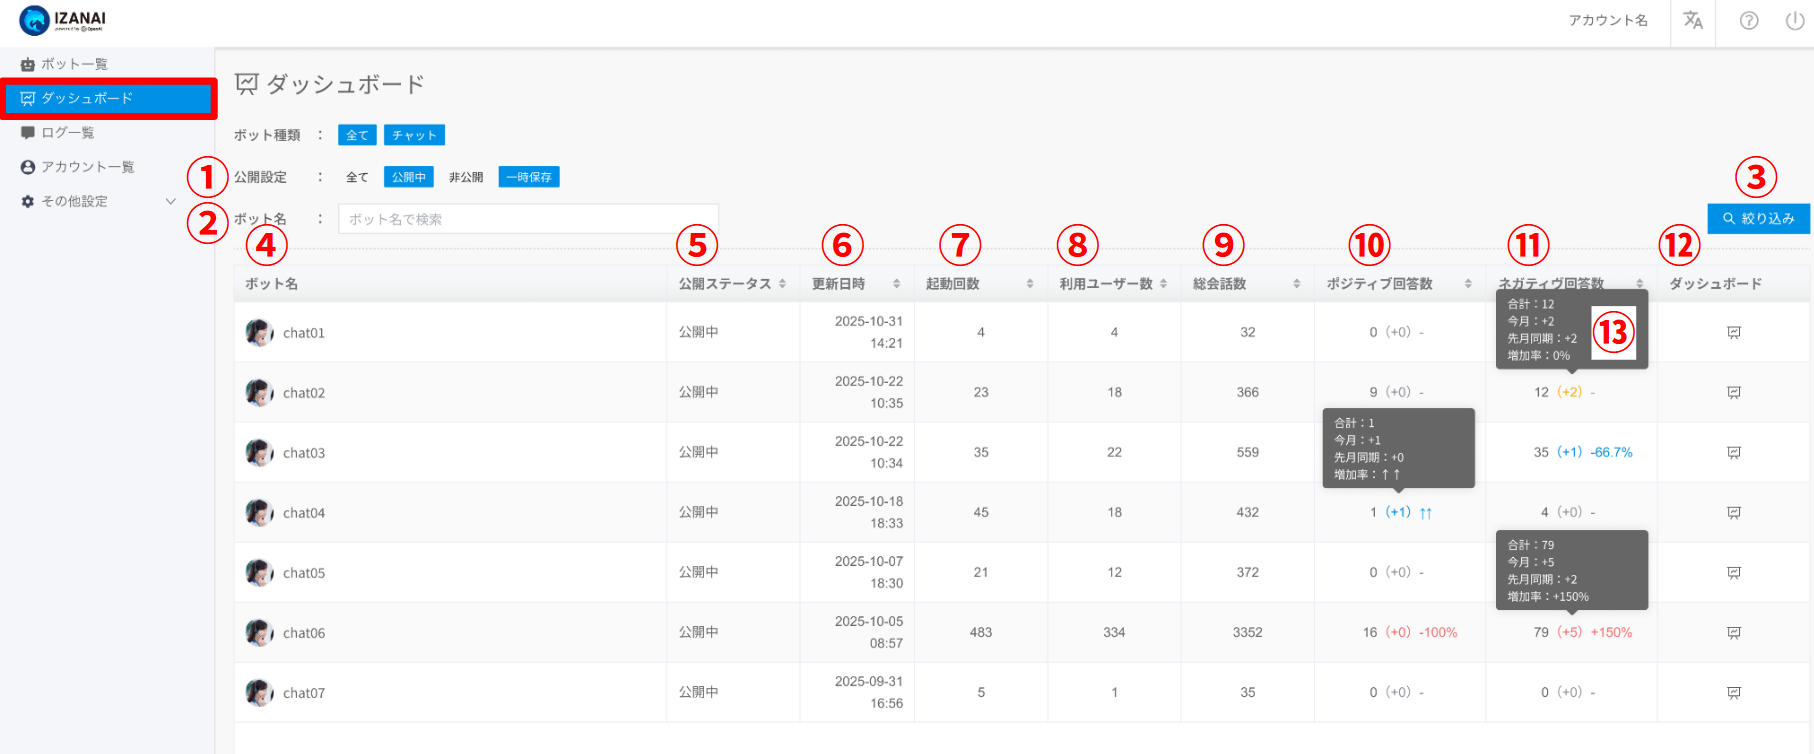1814x754 pixels.
Task: Click the IZANAI logo
Action: pos(62,20)
